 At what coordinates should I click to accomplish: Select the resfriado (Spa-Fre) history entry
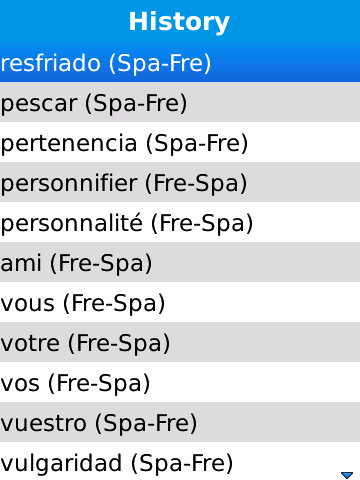(x=180, y=63)
